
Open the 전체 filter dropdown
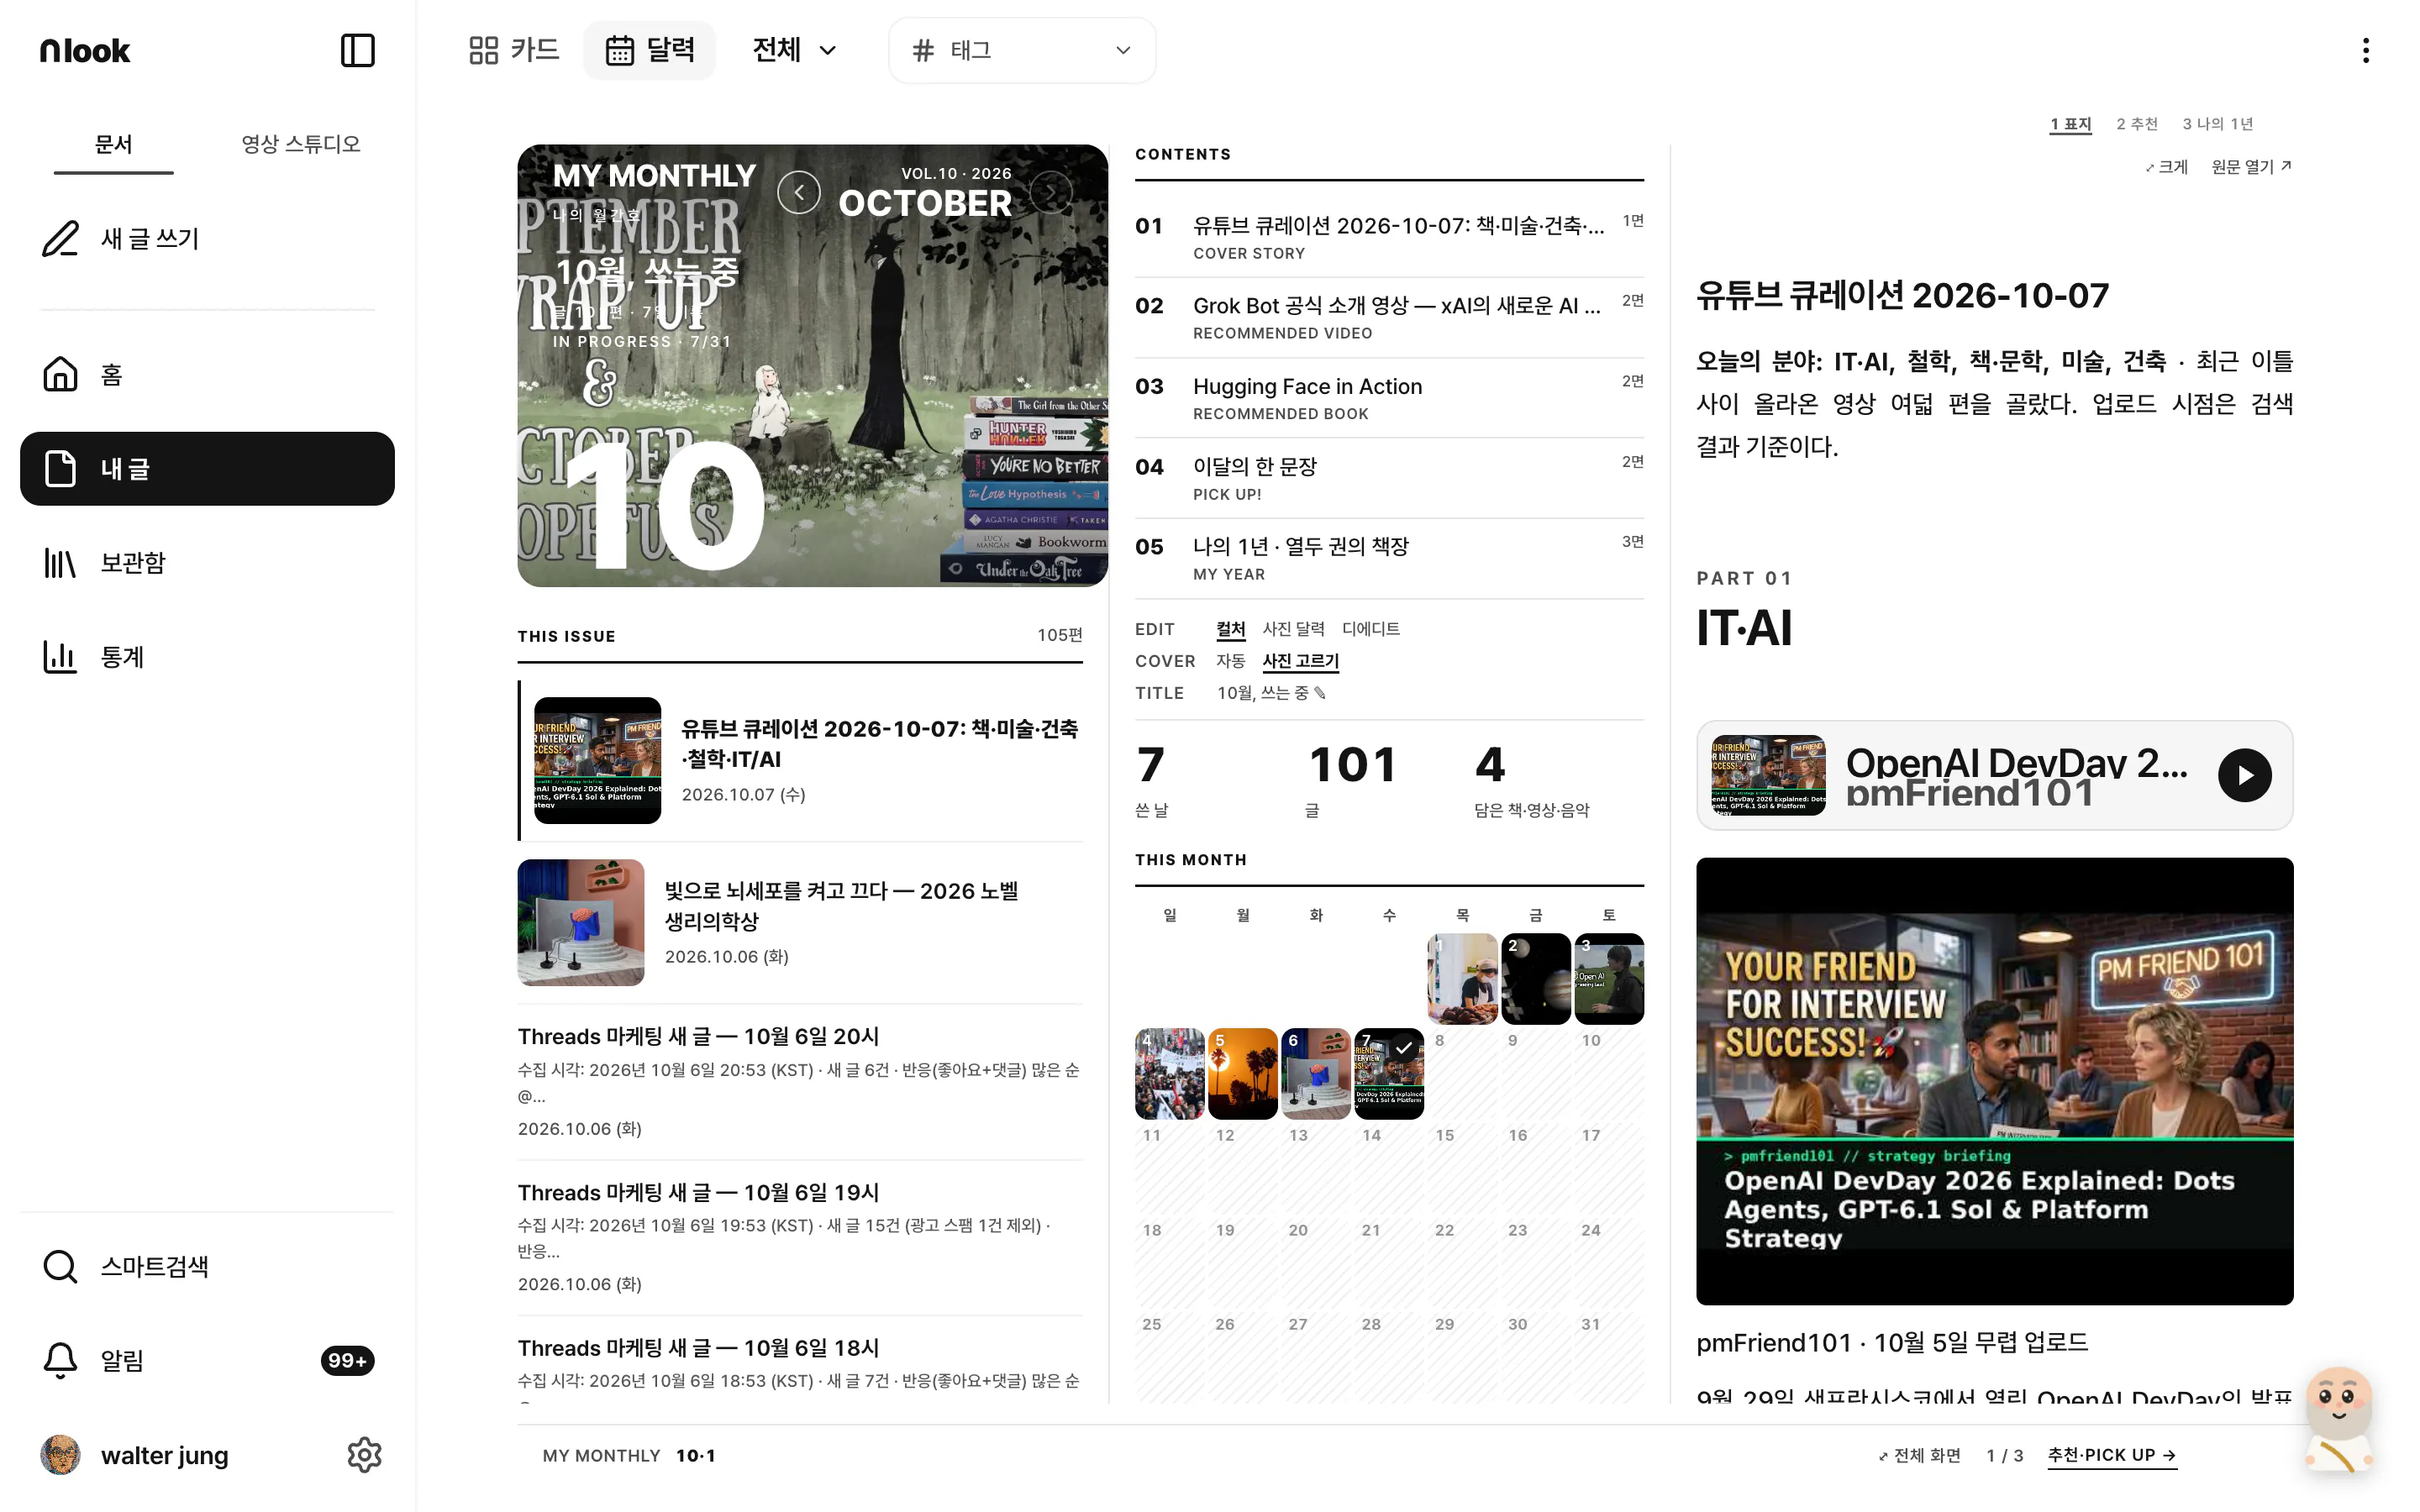794,50
